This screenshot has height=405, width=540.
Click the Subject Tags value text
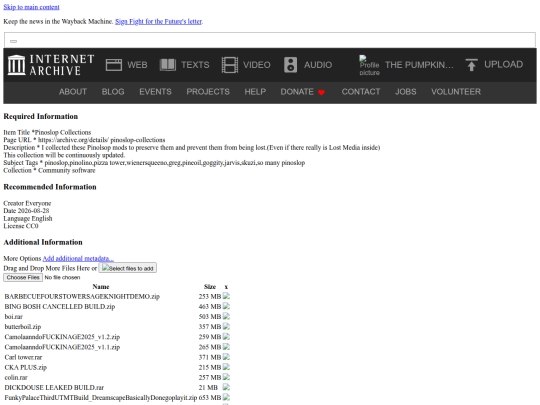click(175, 163)
